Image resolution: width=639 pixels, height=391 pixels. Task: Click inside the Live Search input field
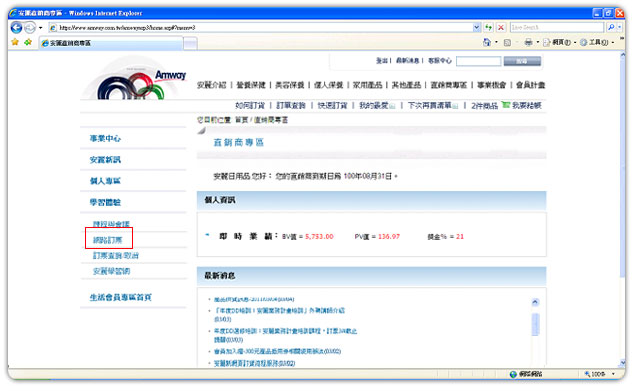557,27
